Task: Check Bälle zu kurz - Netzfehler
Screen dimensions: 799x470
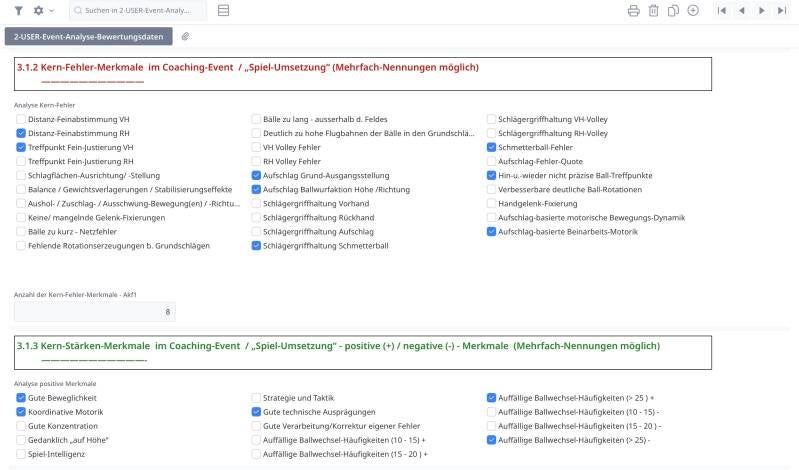Action: [21, 231]
